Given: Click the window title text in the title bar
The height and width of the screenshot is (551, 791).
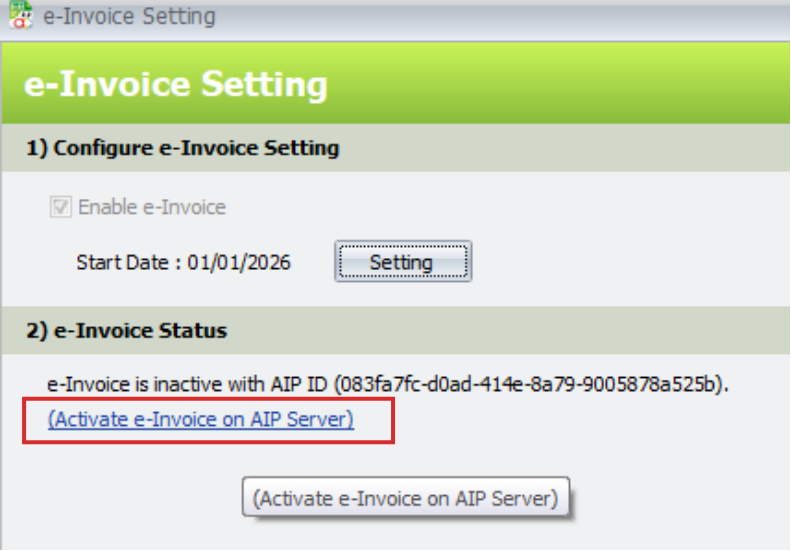Looking at the screenshot, I should pyautogui.click(x=130, y=16).
